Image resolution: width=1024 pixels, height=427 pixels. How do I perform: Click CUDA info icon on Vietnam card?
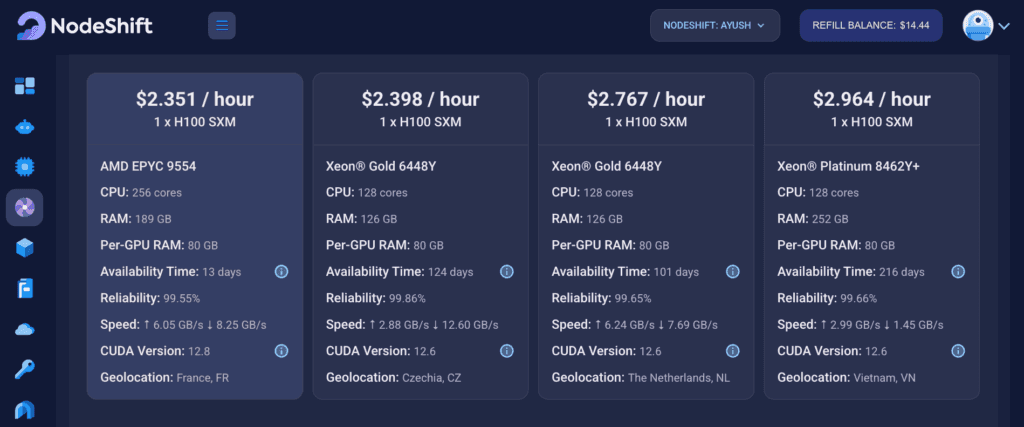[958, 351]
